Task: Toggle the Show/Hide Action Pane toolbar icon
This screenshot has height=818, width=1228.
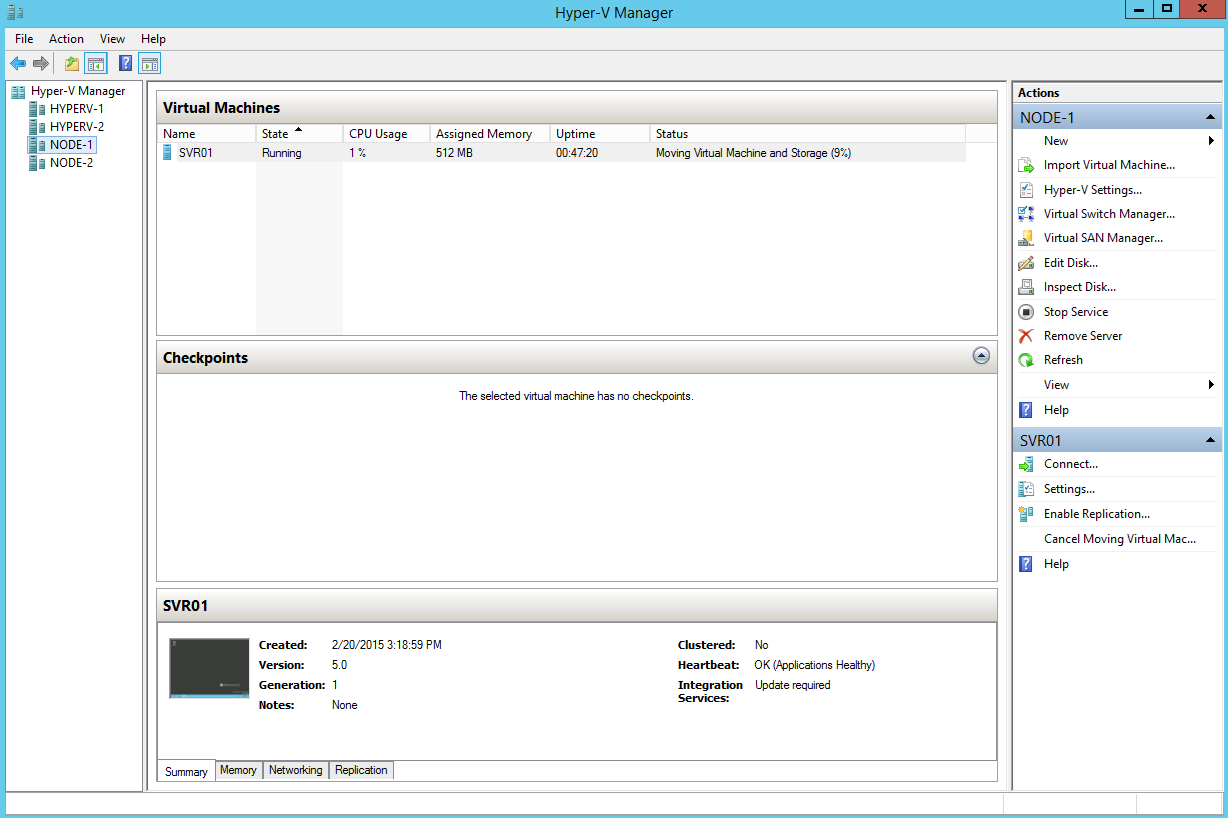Action: [x=150, y=64]
